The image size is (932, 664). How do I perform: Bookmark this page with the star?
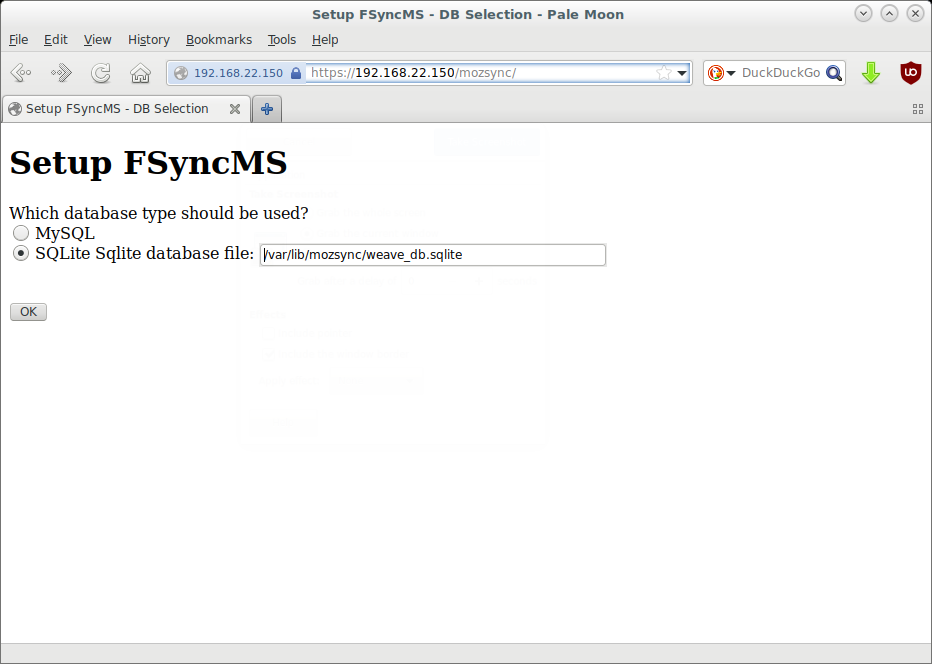pos(663,73)
